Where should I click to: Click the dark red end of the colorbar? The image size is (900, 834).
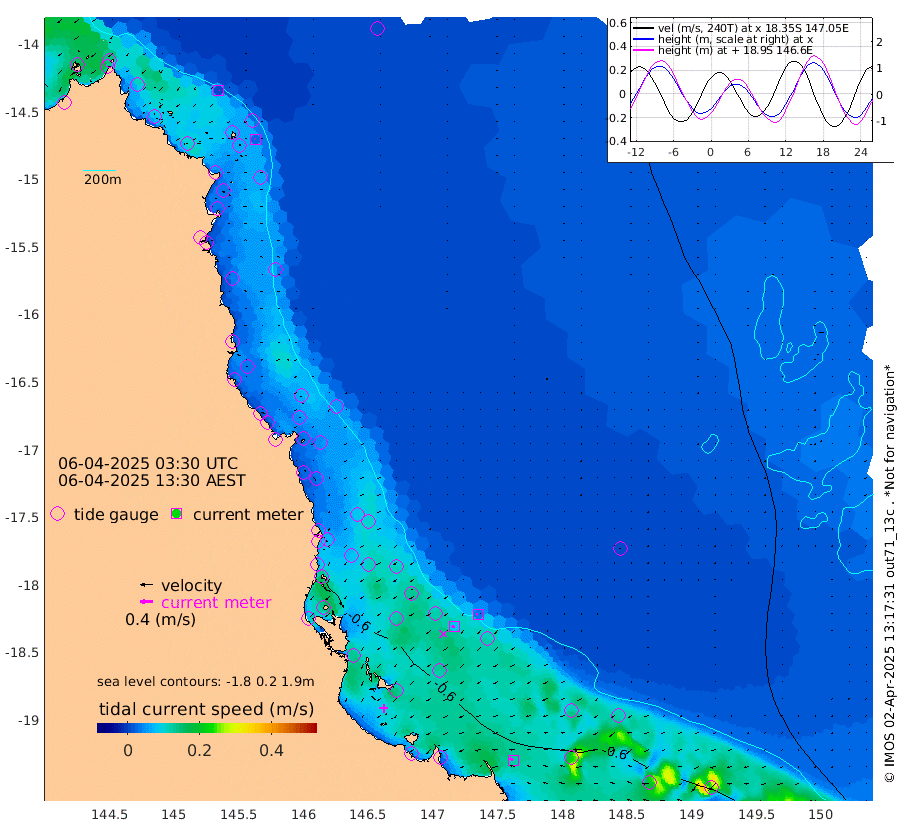312,728
